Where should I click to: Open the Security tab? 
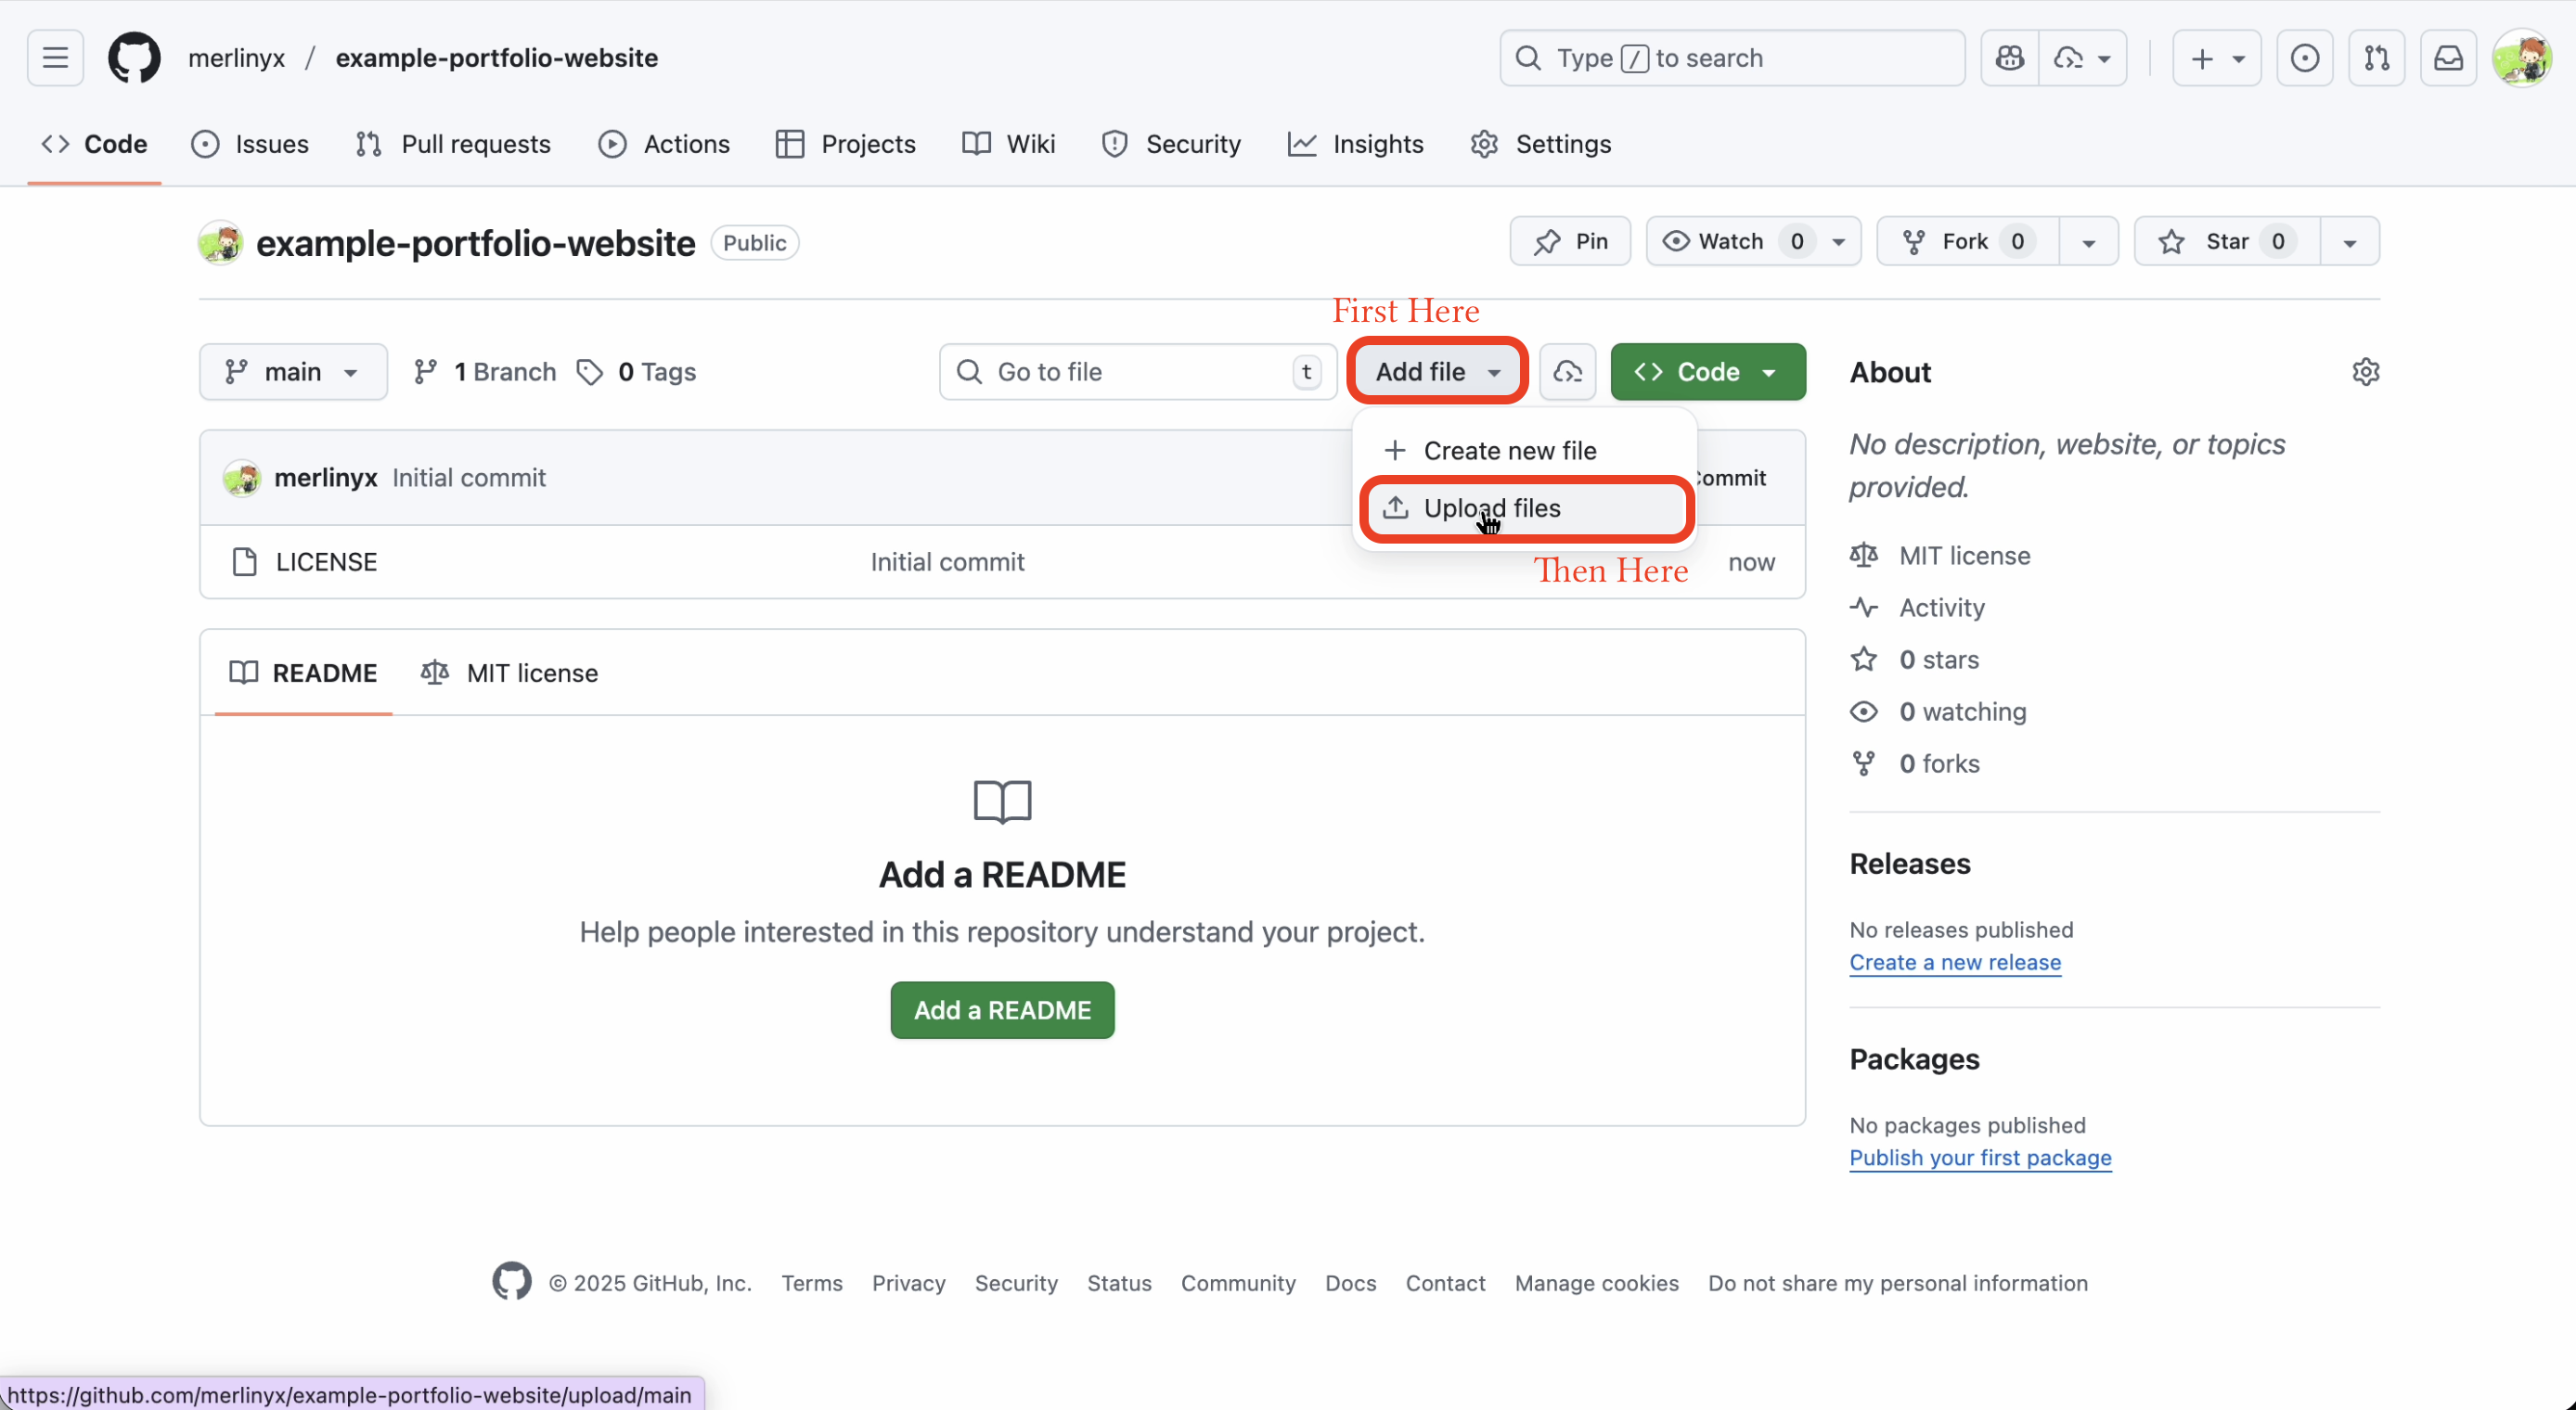click(1171, 144)
